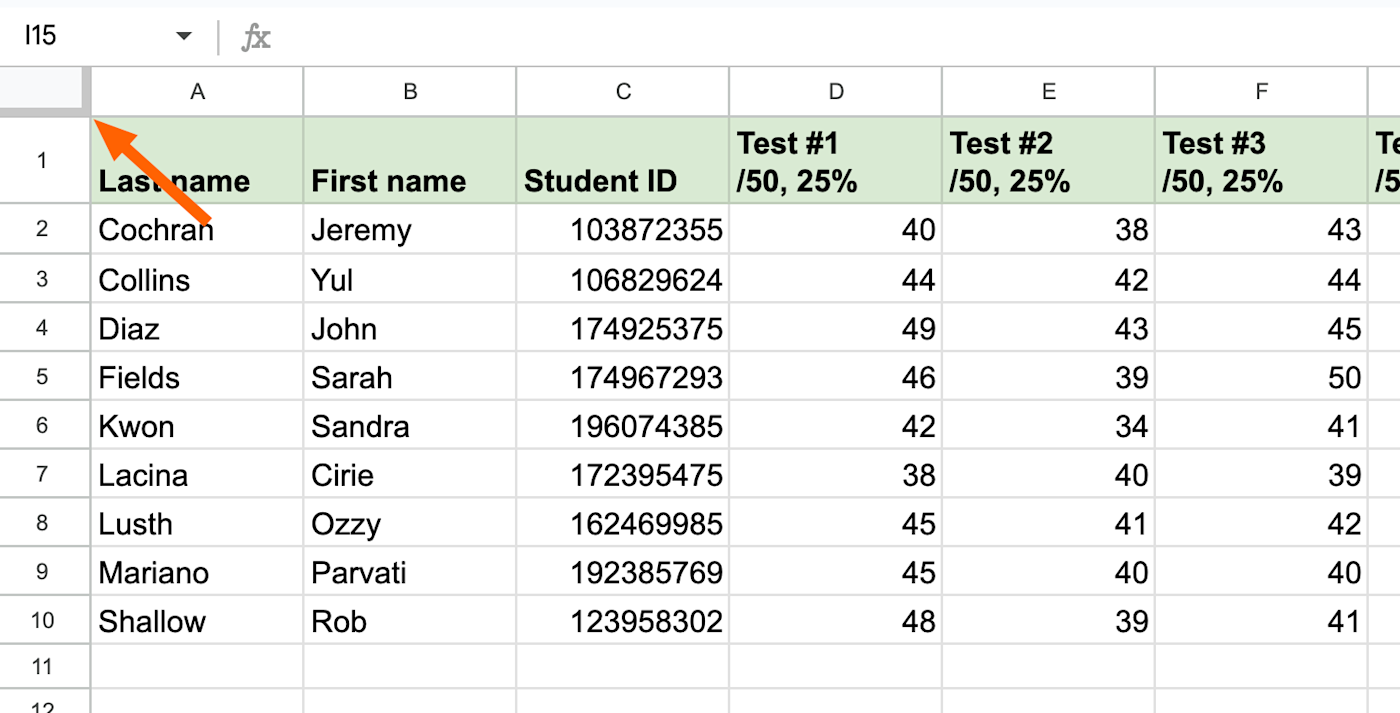This screenshot has width=1400, height=713.
Task: Select cell containing Parvati
Action: click(x=410, y=572)
